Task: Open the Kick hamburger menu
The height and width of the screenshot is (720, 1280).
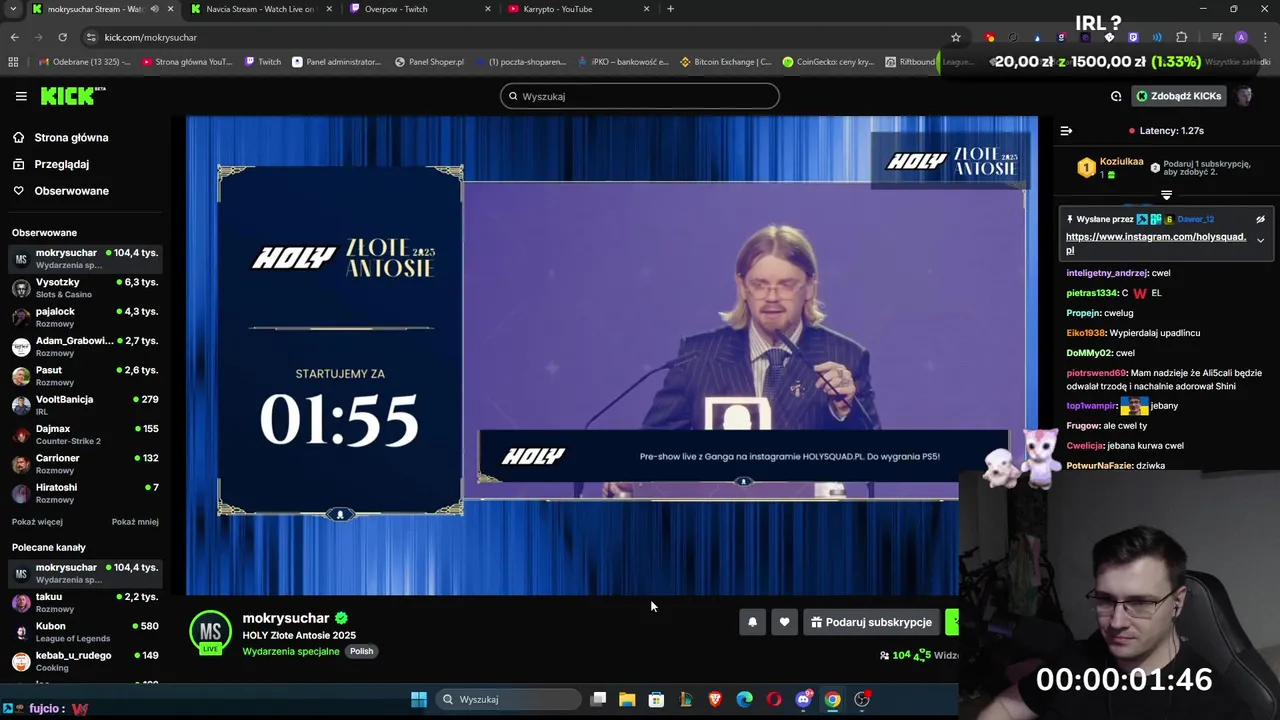Action: pos(21,96)
